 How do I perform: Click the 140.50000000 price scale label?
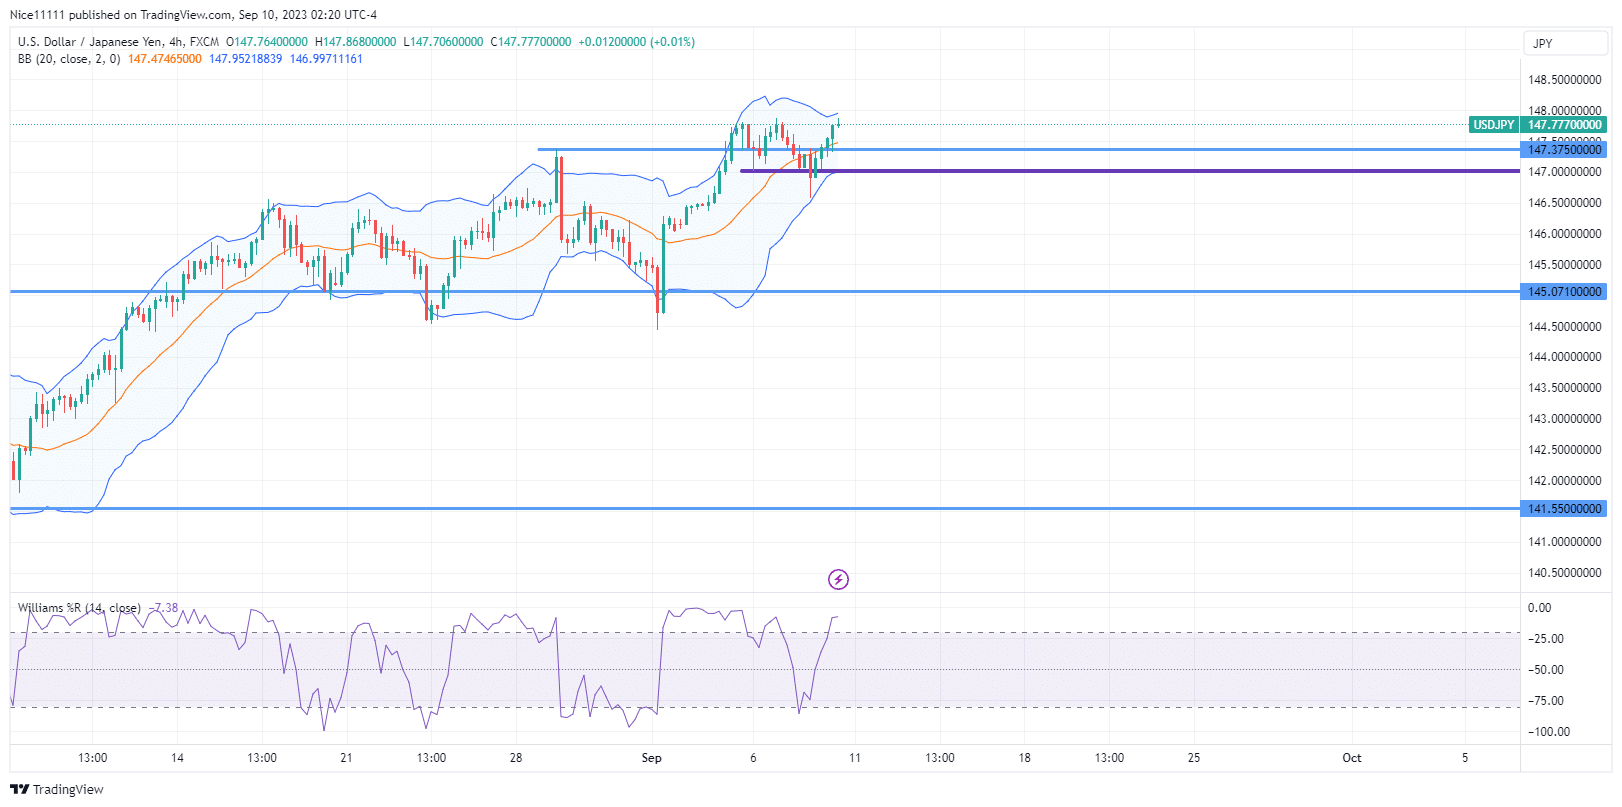(x=1564, y=573)
